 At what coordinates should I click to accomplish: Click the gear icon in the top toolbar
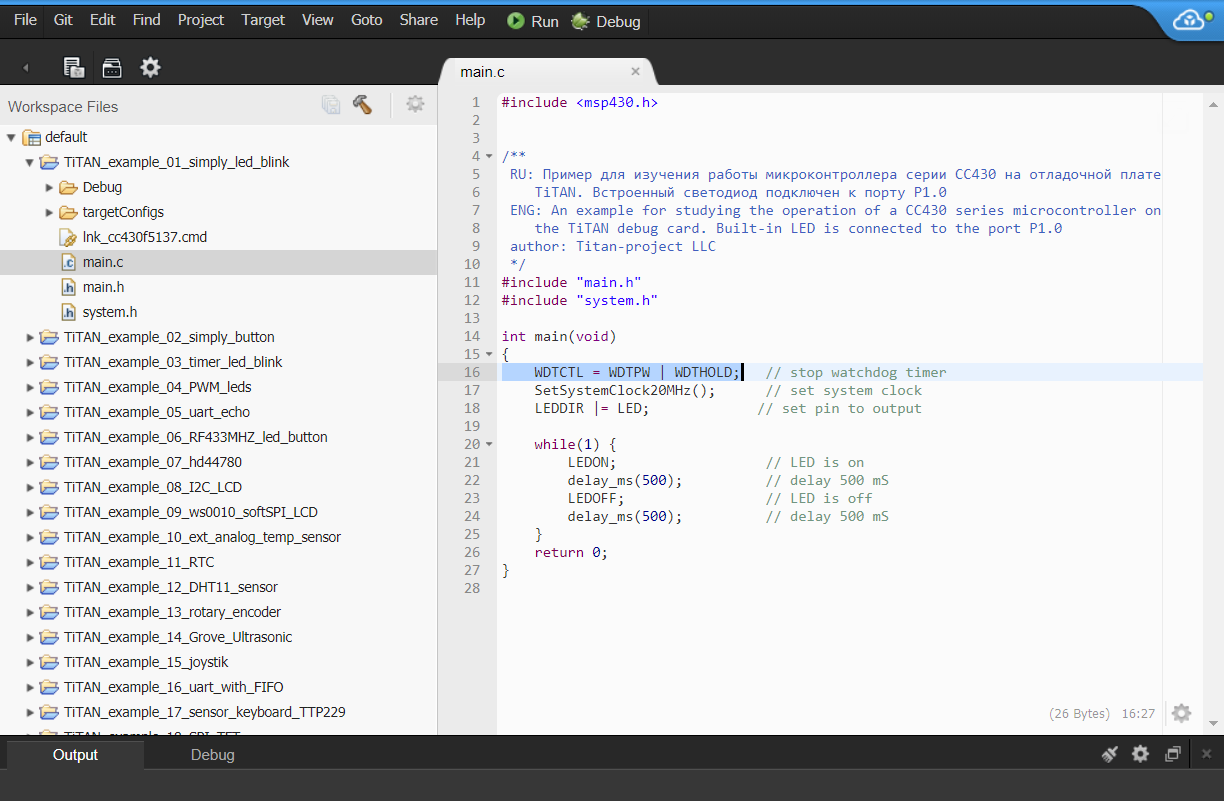coord(150,67)
